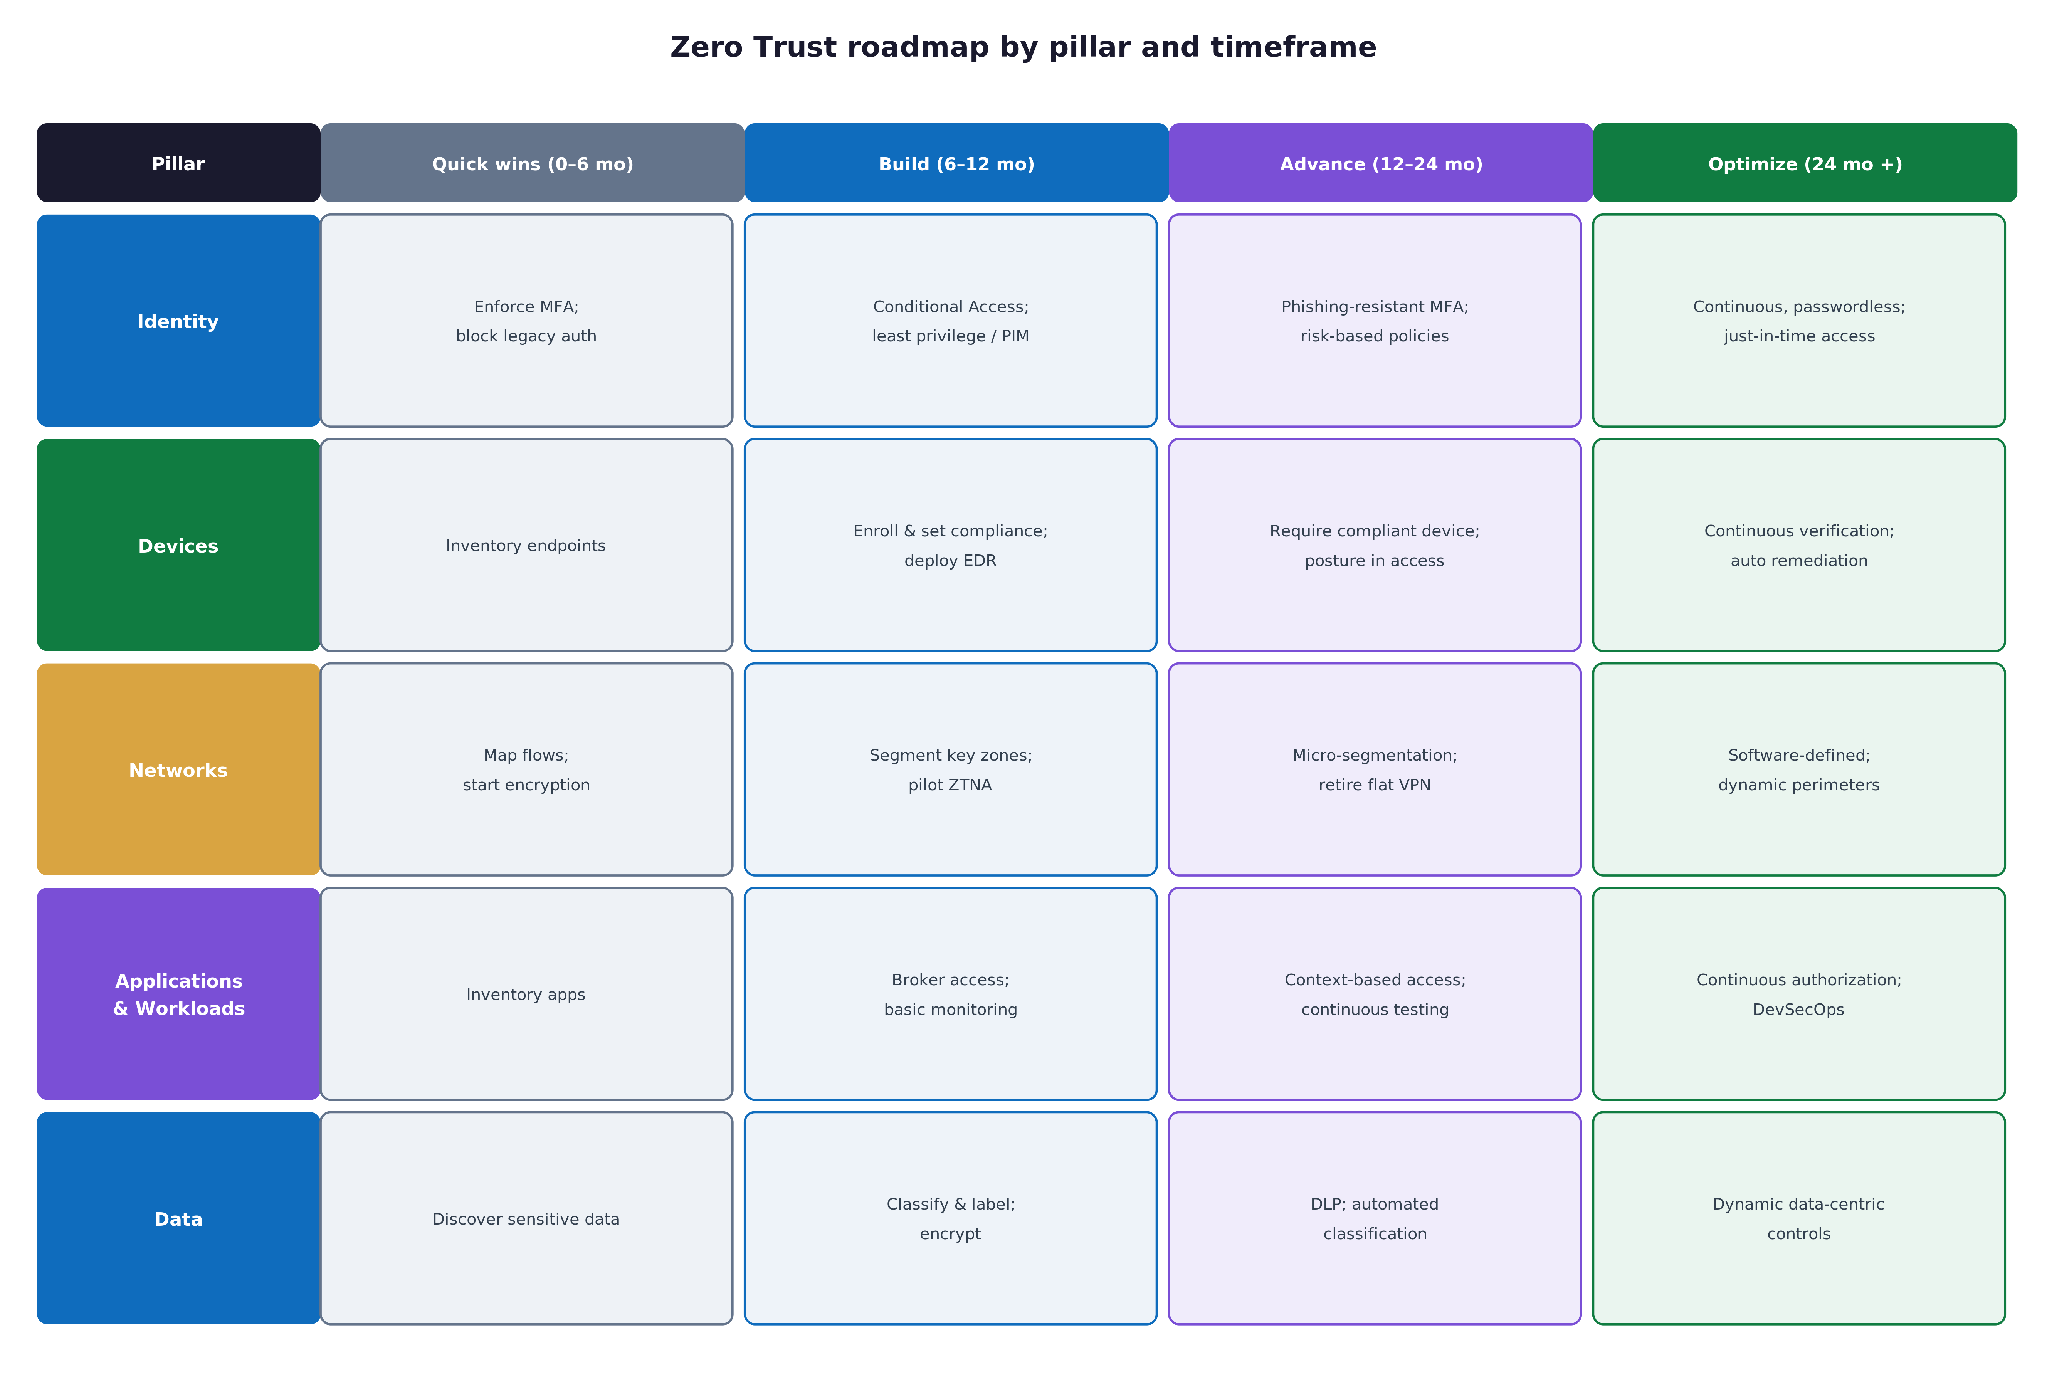Select 'Micro-segmentation; retire flat VPN' cell
Viewport: 2047px width, 1381px height.
1374,770
